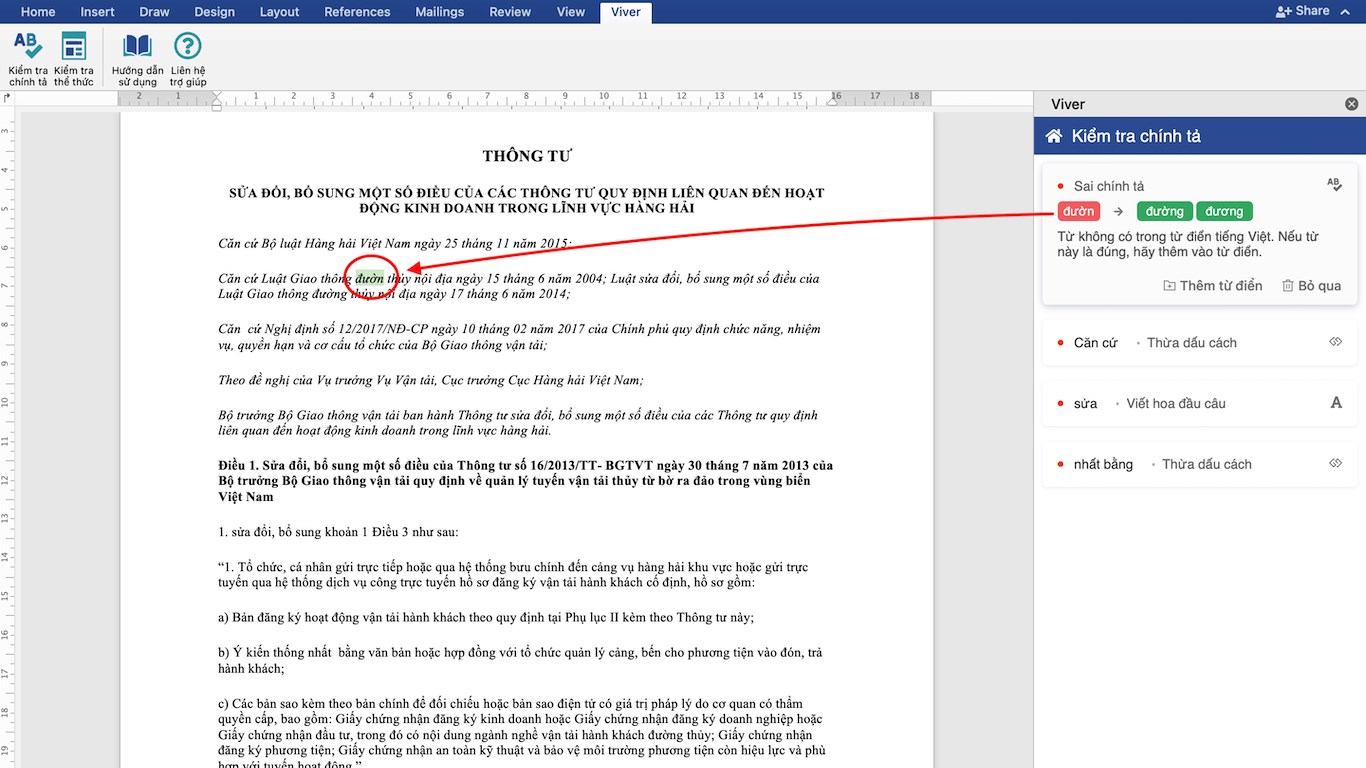Image resolution: width=1366 pixels, height=768 pixels.
Task: Apply the suggestion 'đương'
Action: coord(1224,211)
